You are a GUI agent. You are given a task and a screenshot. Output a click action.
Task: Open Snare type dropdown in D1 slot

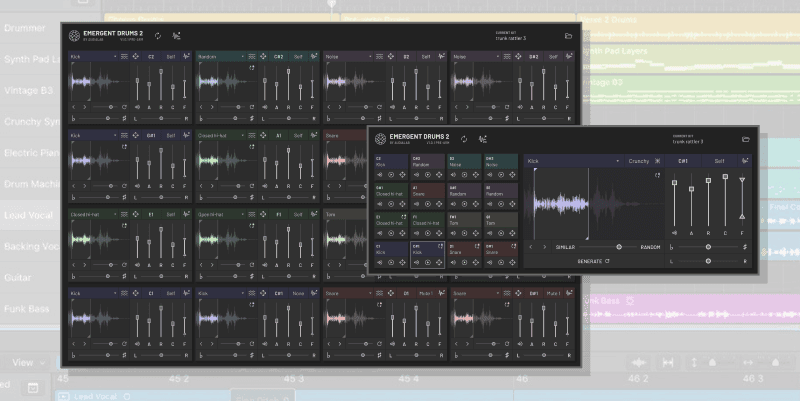click(x=348, y=293)
